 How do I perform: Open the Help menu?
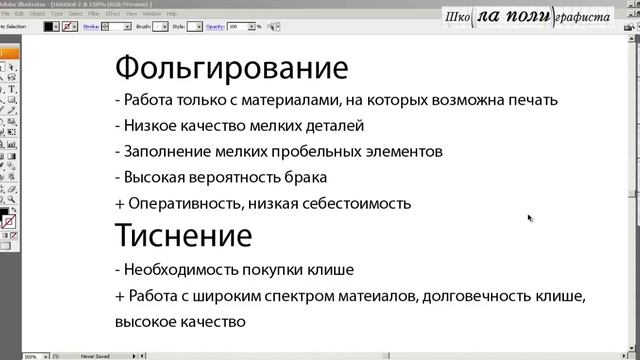coord(171,14)
